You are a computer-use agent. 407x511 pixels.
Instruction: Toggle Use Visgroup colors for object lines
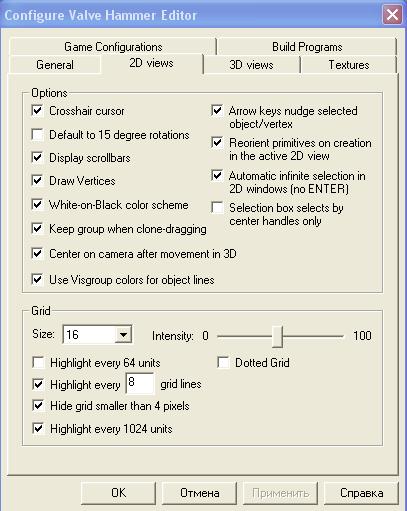(x=37, y=279)
